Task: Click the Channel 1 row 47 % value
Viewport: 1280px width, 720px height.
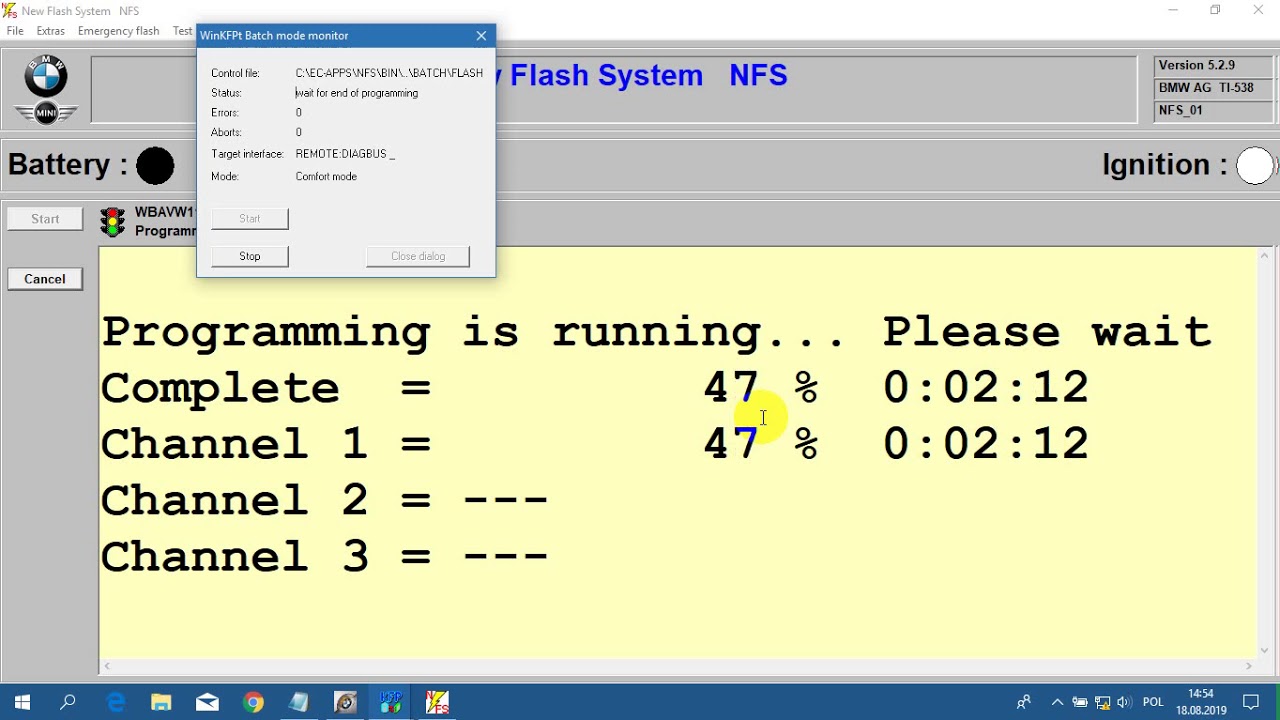Action: [x=760, y=444]
